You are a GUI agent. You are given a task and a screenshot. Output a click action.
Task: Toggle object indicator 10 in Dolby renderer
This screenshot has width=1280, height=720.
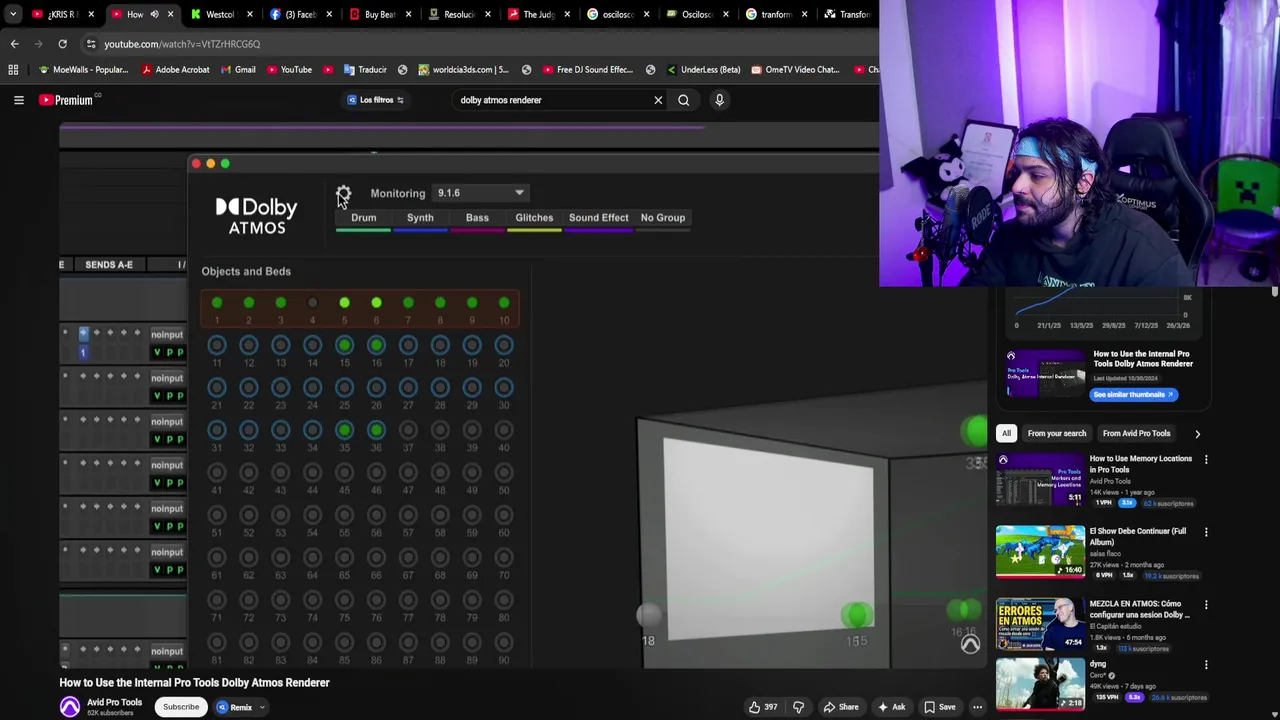point(504,303)
